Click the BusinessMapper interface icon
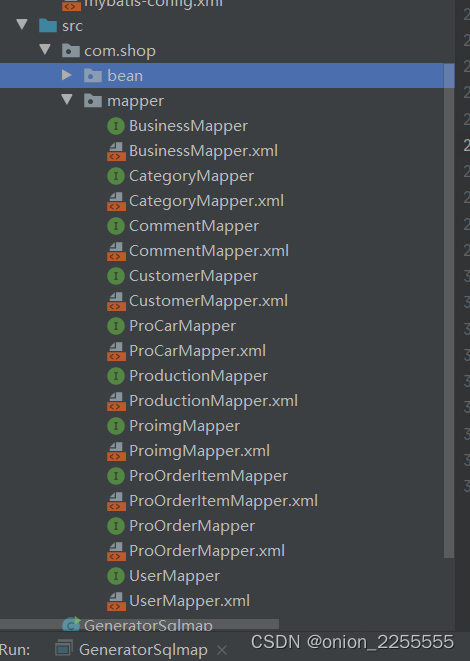This screenshot has height=661, width=470. (x=116, y=126)
